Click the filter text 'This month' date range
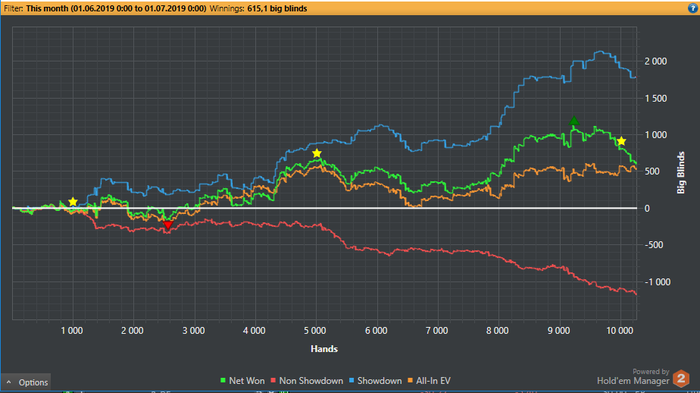Screen dimensions: 700x393 pos(116,8)
